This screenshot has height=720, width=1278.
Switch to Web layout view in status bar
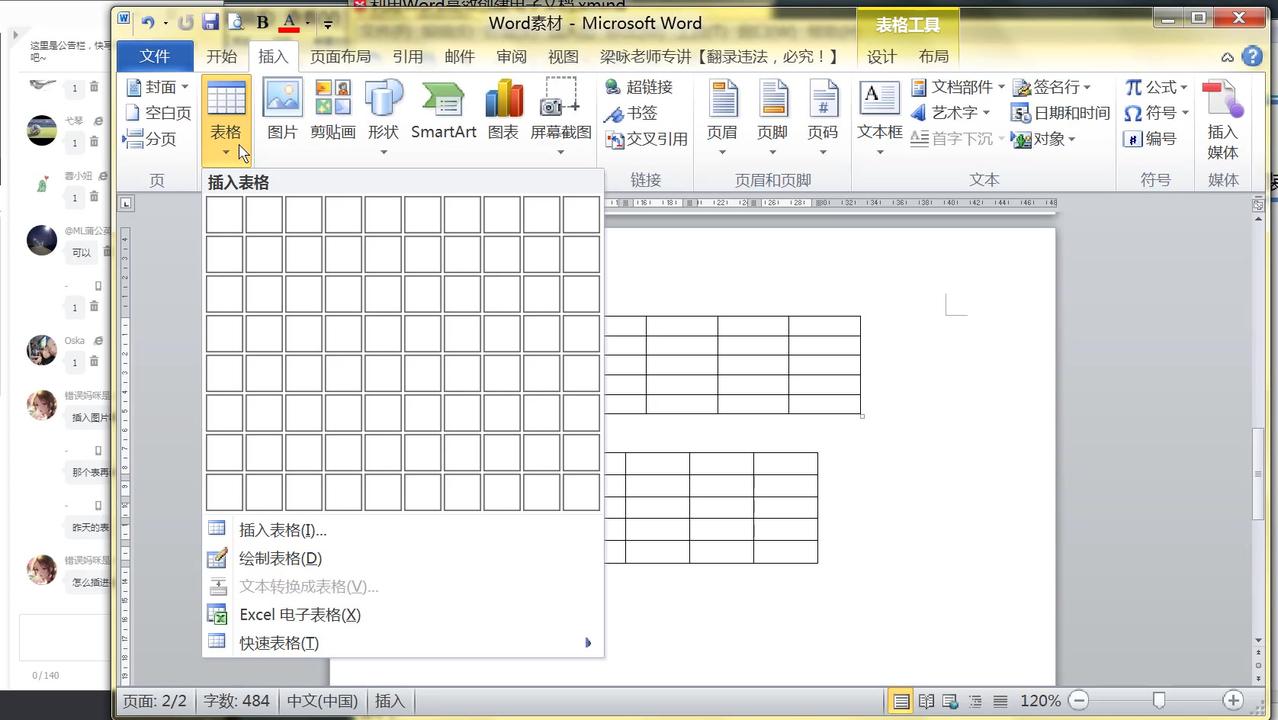click(948, 701)
